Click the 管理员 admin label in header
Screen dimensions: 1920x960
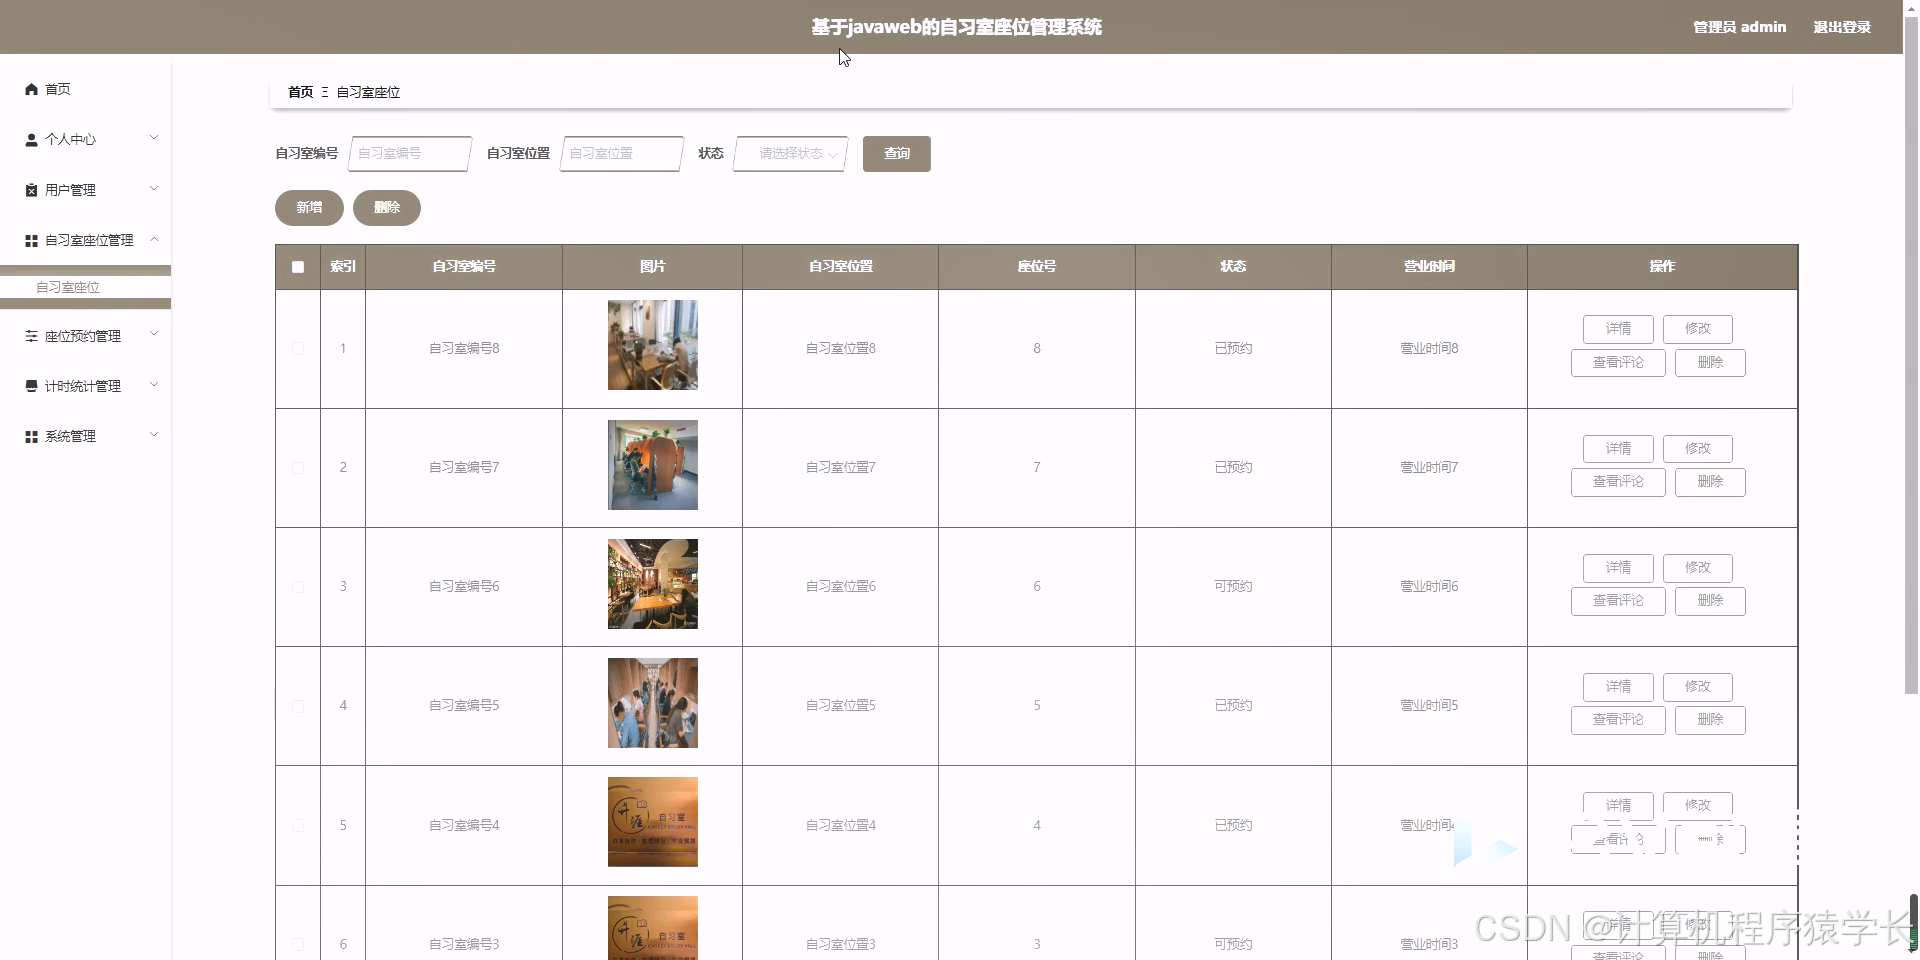[1739, 27]
